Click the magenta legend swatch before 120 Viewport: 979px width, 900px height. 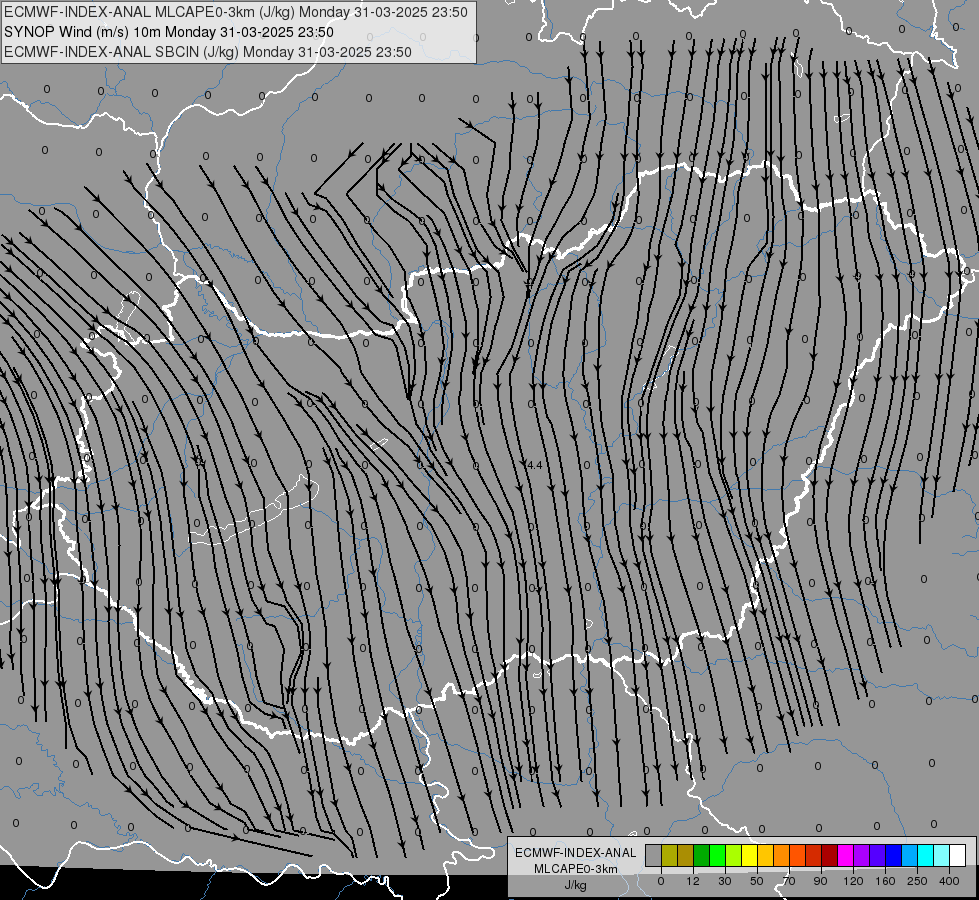point(845,856)
